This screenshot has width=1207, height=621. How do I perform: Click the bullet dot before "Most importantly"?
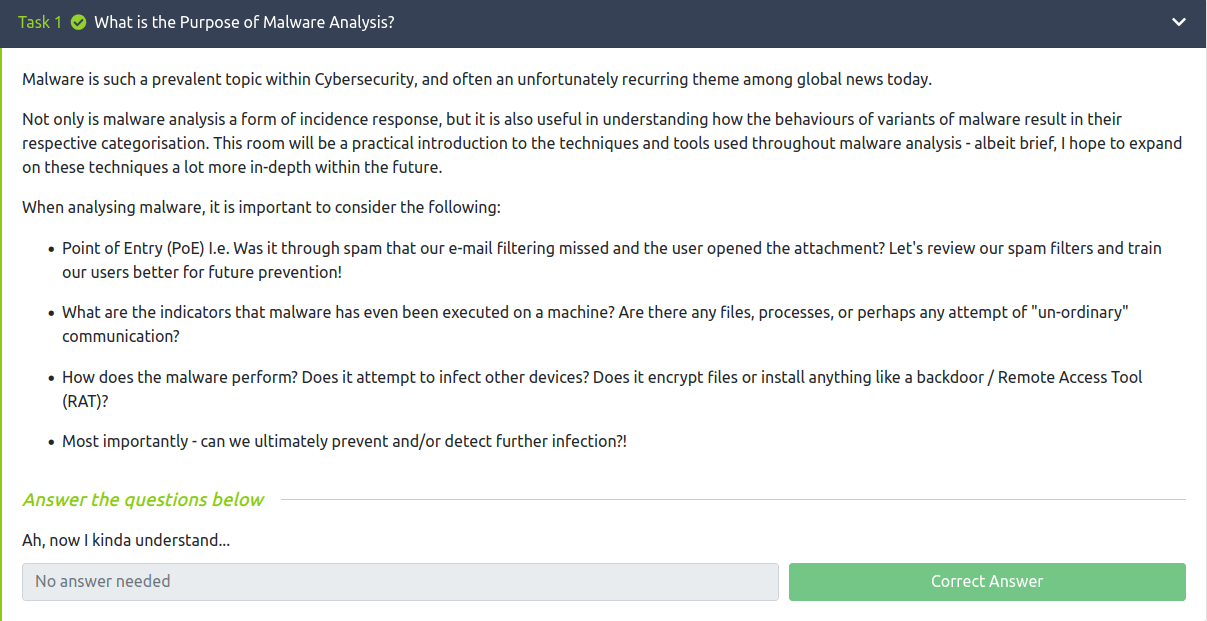point(51,442)
